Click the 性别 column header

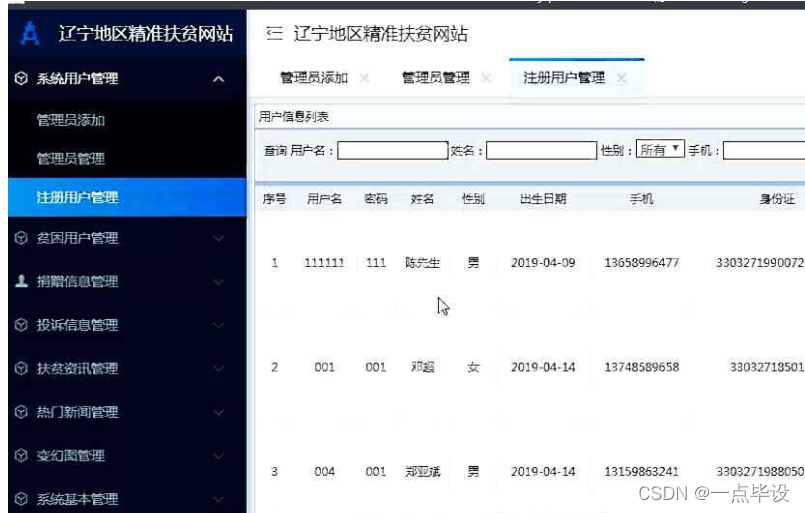click(473, 199)
